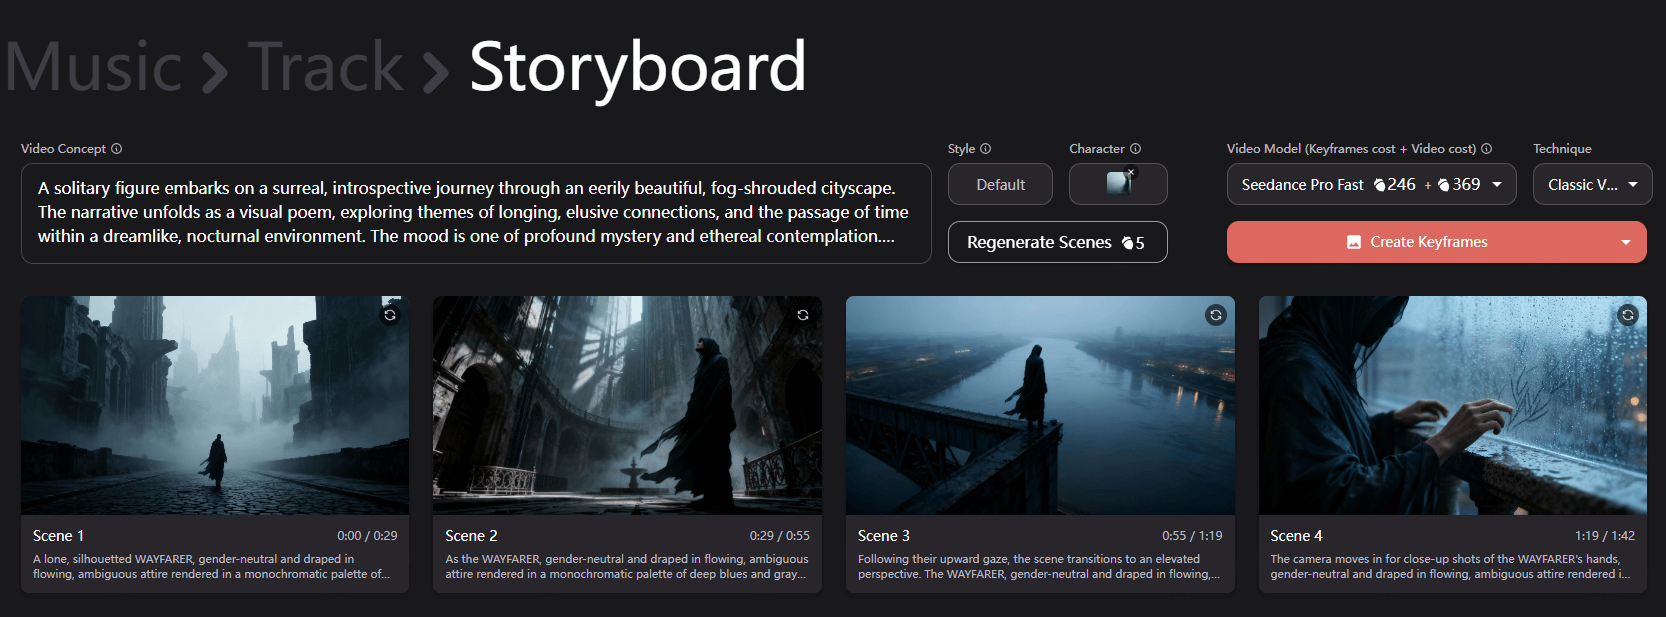Click the Video Concept info icon
This screenshot has width=1666, height=617.
point(117,149)
